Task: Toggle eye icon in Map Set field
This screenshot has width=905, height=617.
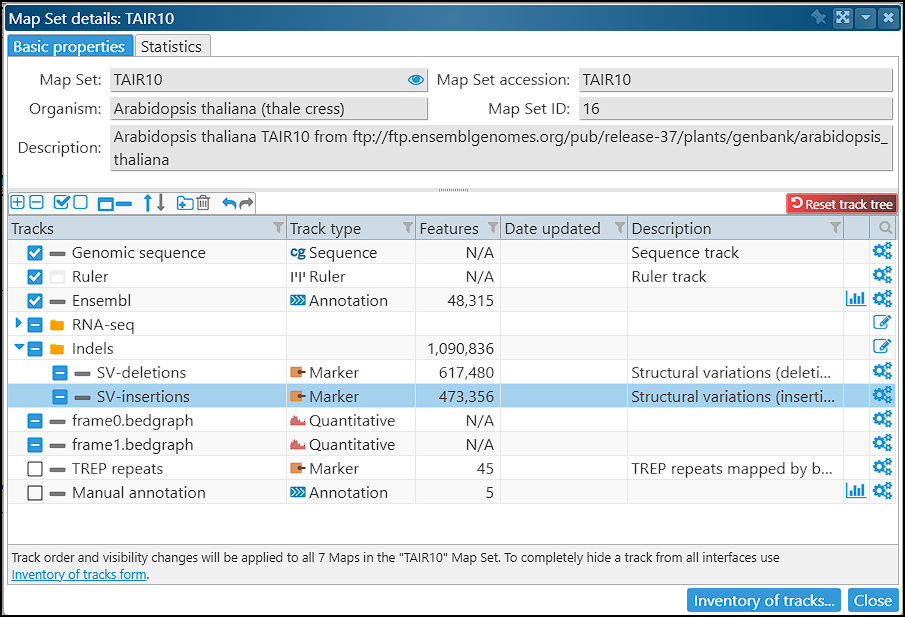Action: [x=416, y=80]
